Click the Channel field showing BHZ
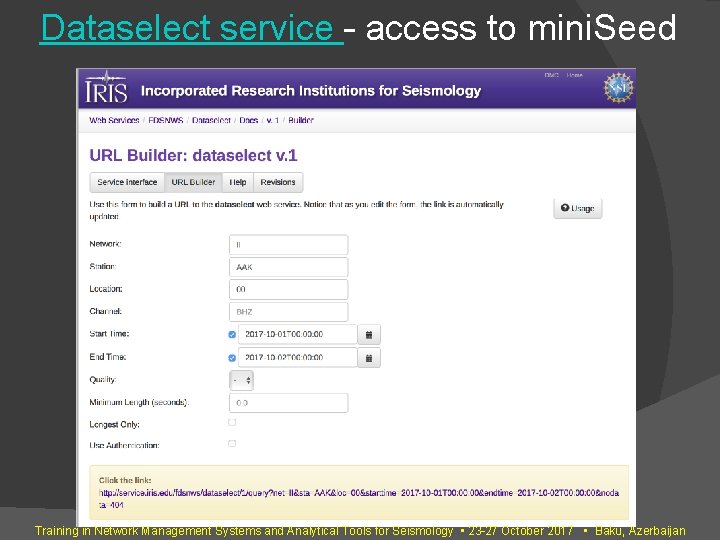This screenshot has width=720, height=540. tap(288, 312)
